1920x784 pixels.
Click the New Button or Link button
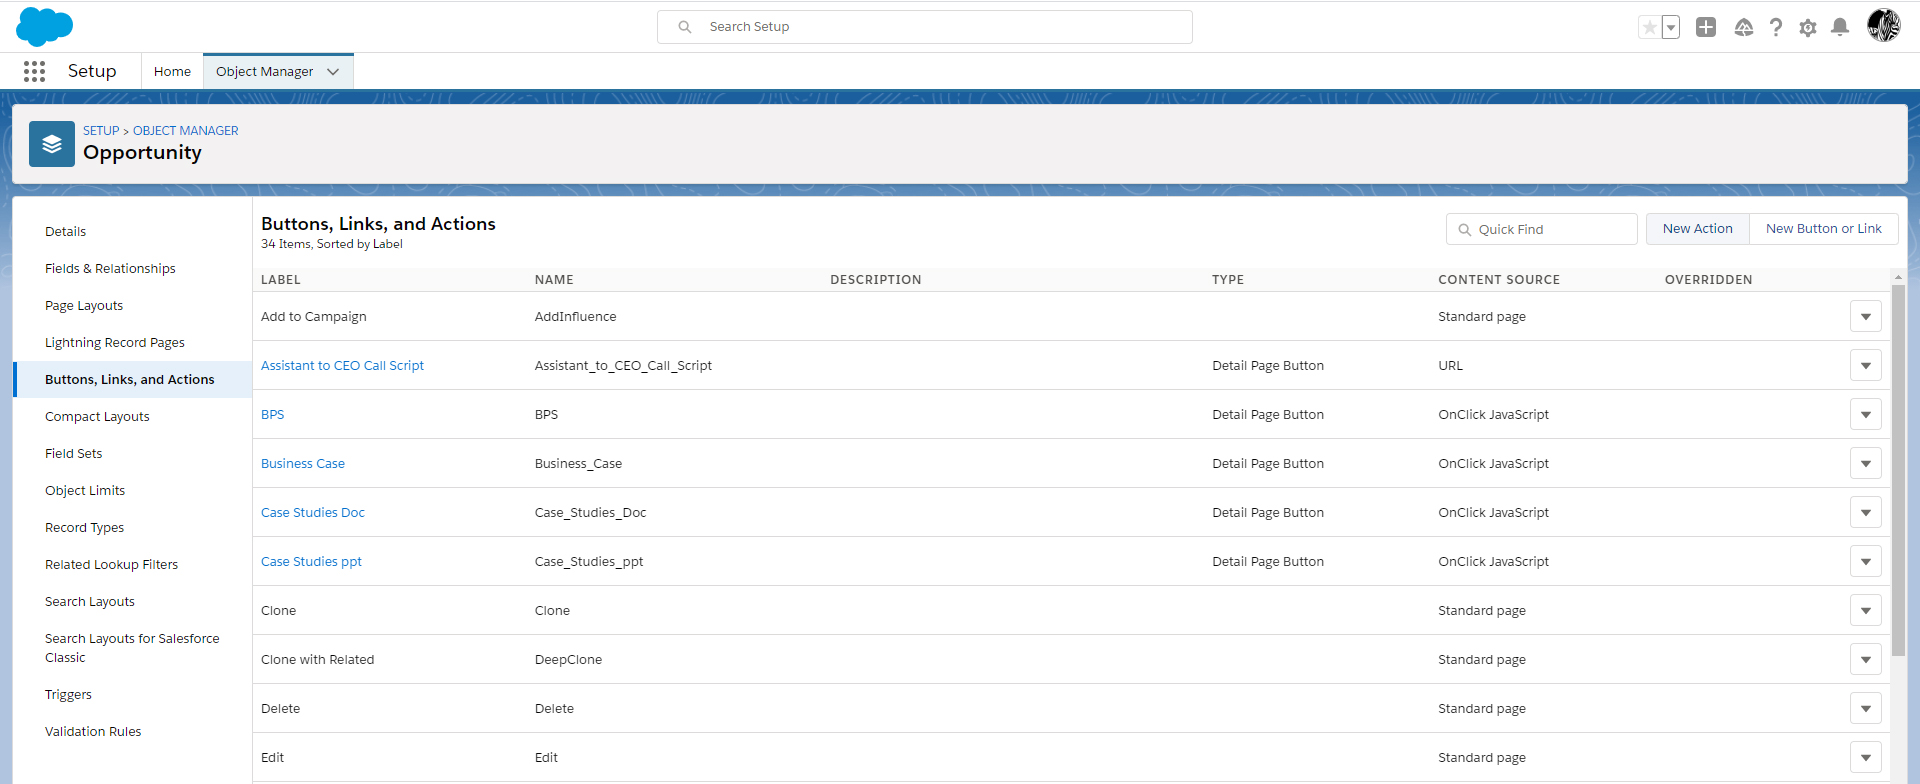1823,229
